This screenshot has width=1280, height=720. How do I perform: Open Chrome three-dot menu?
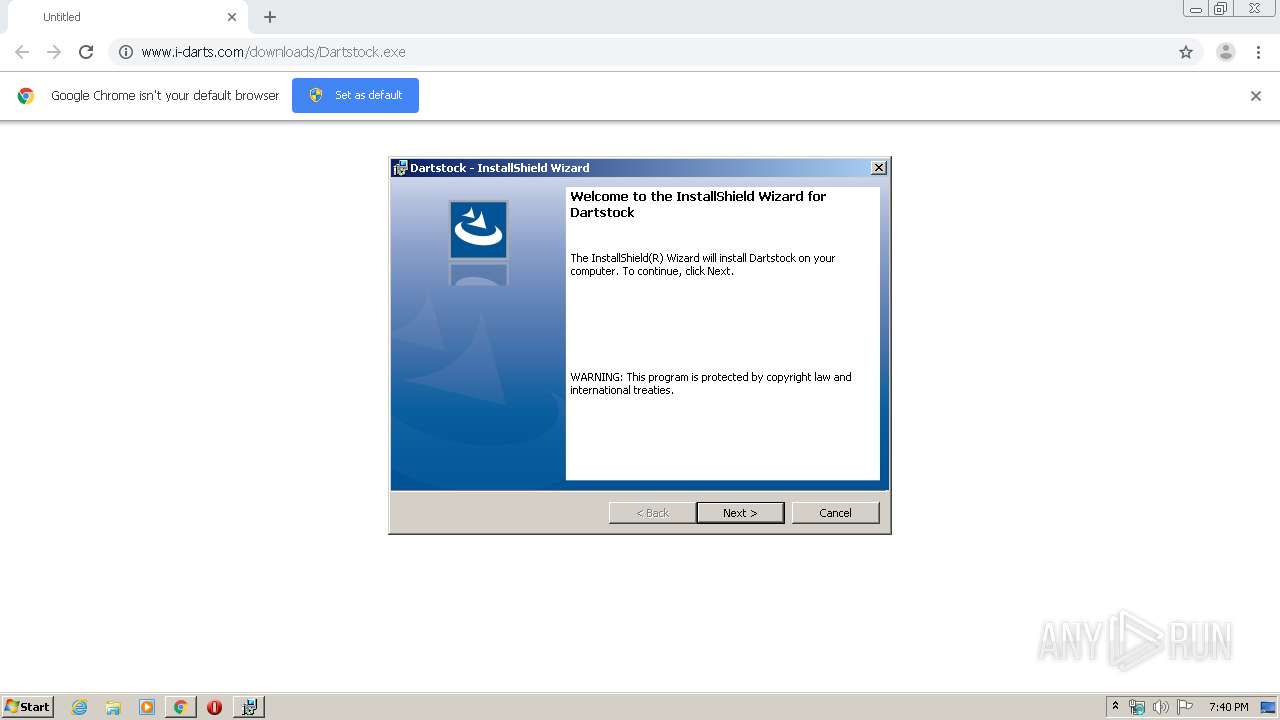click(1258, 52)
